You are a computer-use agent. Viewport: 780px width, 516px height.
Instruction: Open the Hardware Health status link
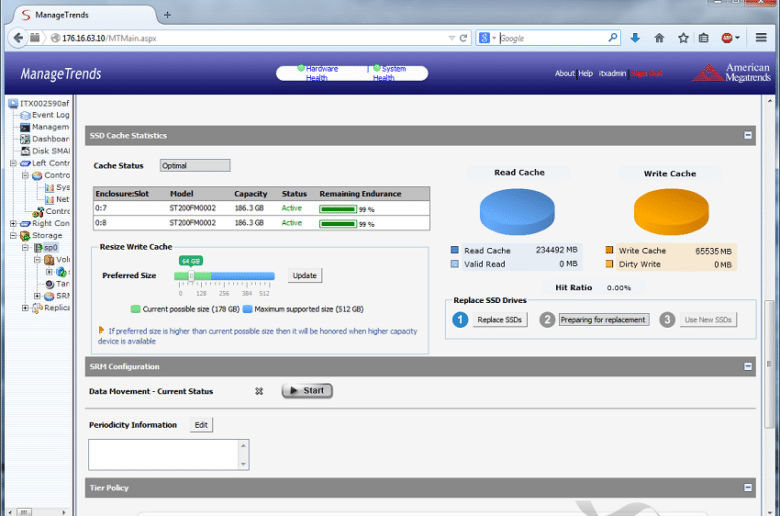pos(321,73)
